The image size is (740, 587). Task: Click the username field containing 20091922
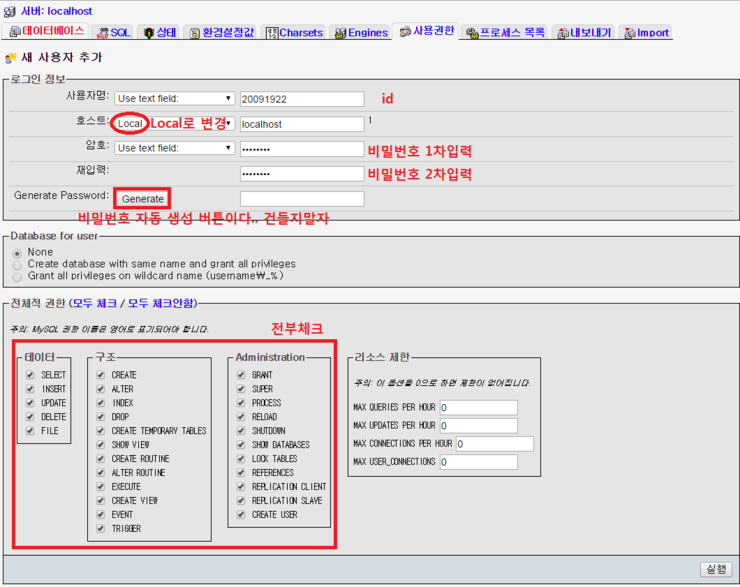tap(302, 99)
